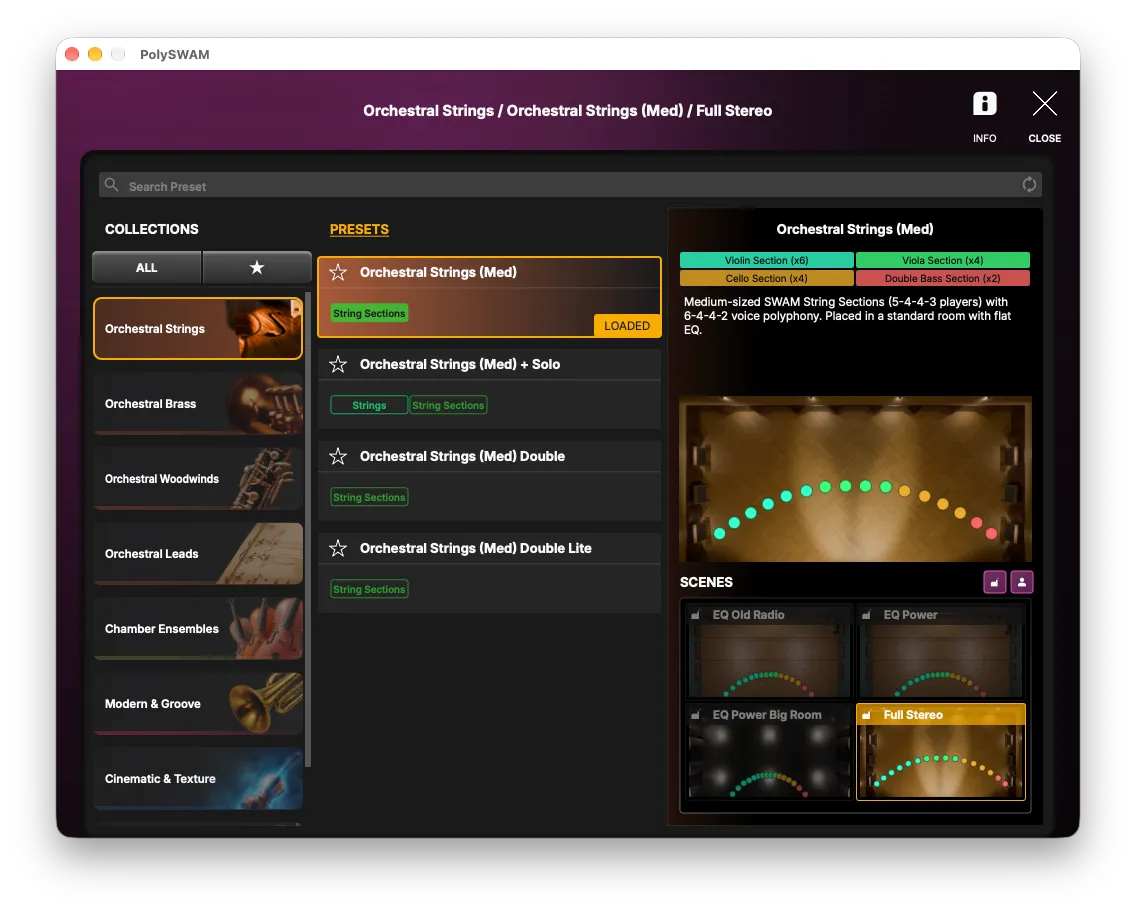Click the stage layout preview image
Image resolution: width=1136 pixels, height=912 pixels.
point(856,479)
